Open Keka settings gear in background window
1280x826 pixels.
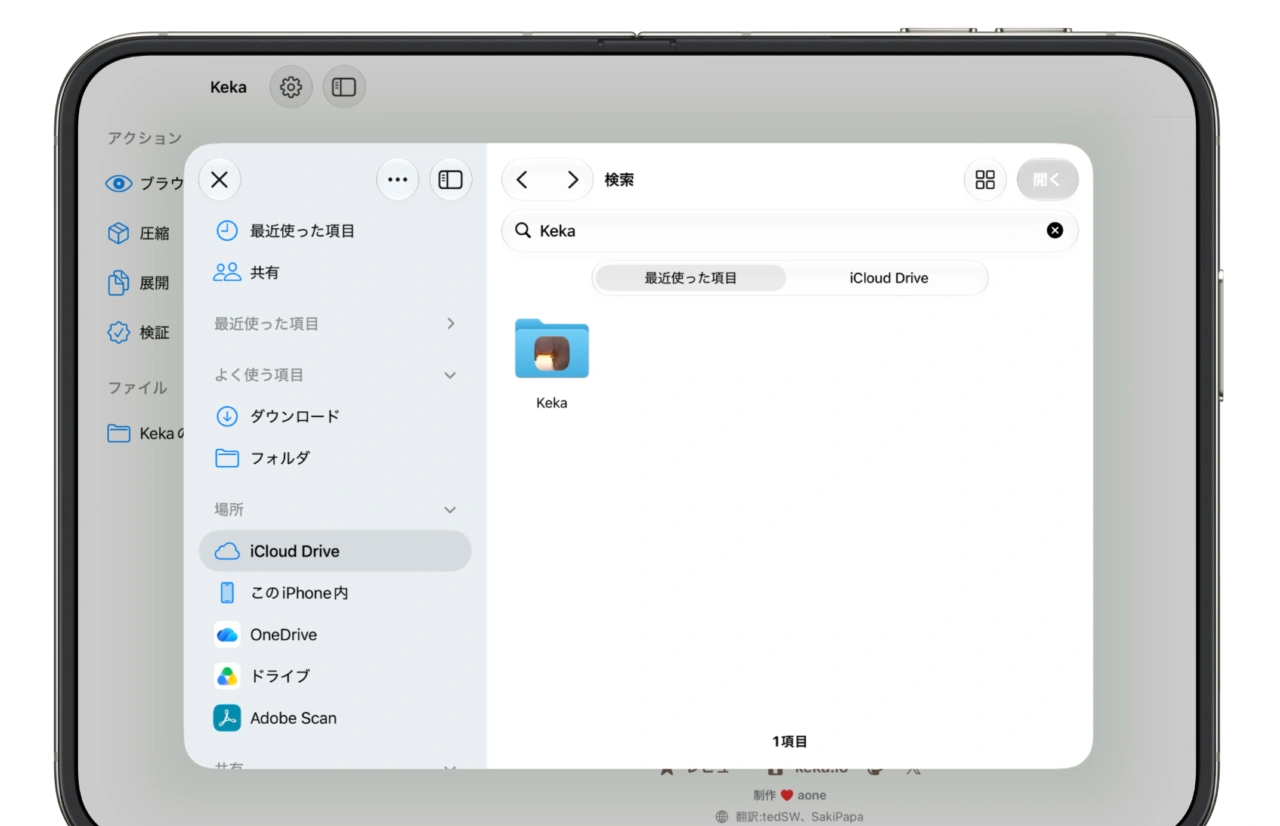pos(291,87)
